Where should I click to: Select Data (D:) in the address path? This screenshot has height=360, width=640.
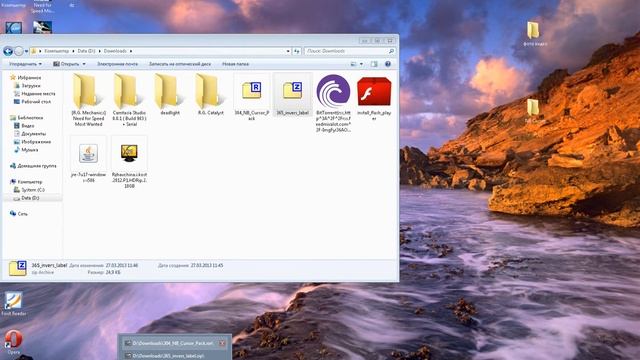[86, 51]
